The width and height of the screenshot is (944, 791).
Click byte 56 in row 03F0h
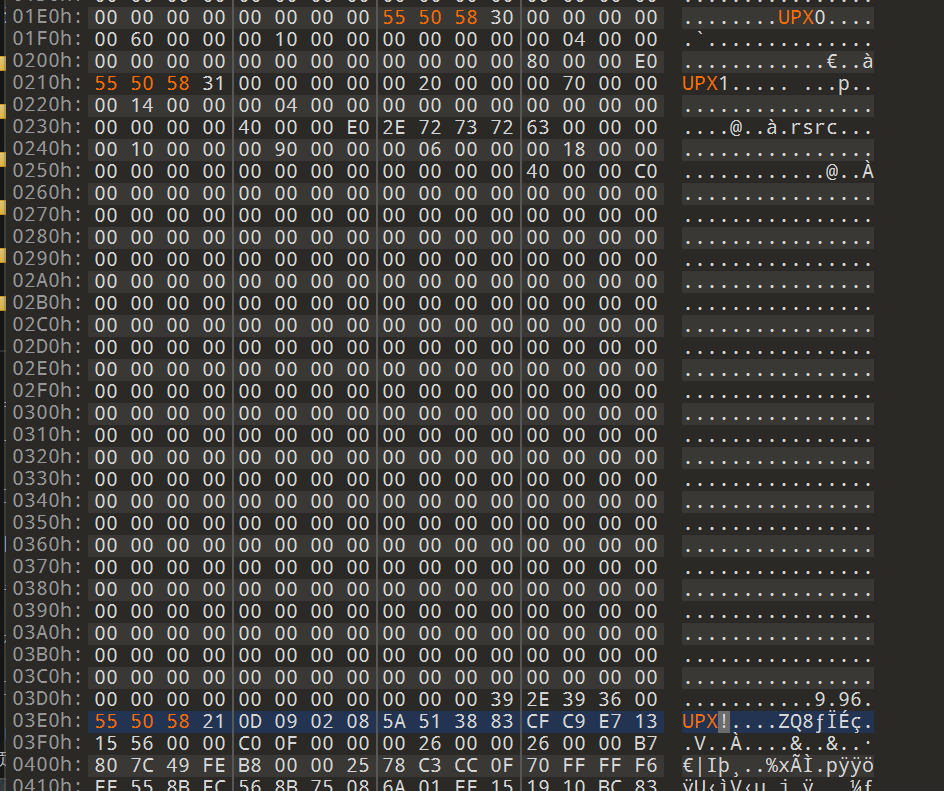(x=142, y=743)
